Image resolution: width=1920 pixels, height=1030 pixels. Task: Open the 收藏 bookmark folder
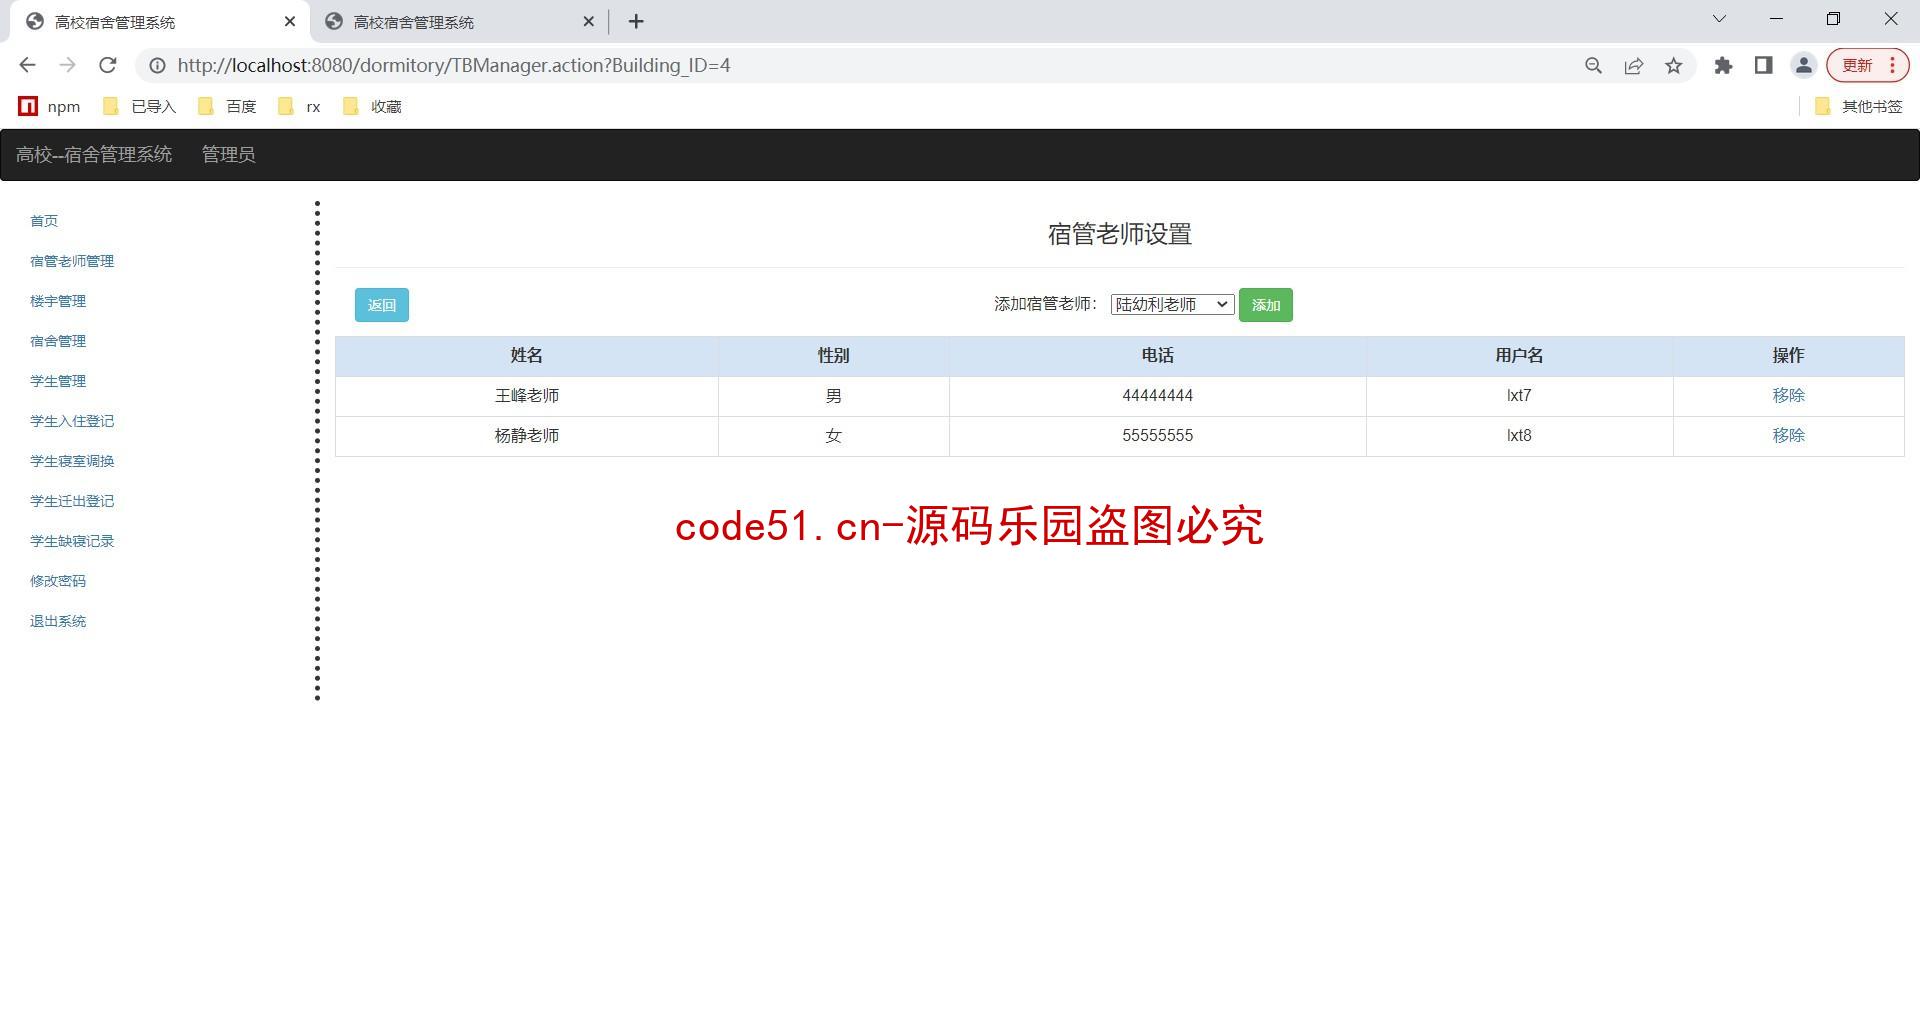[372, 106]
